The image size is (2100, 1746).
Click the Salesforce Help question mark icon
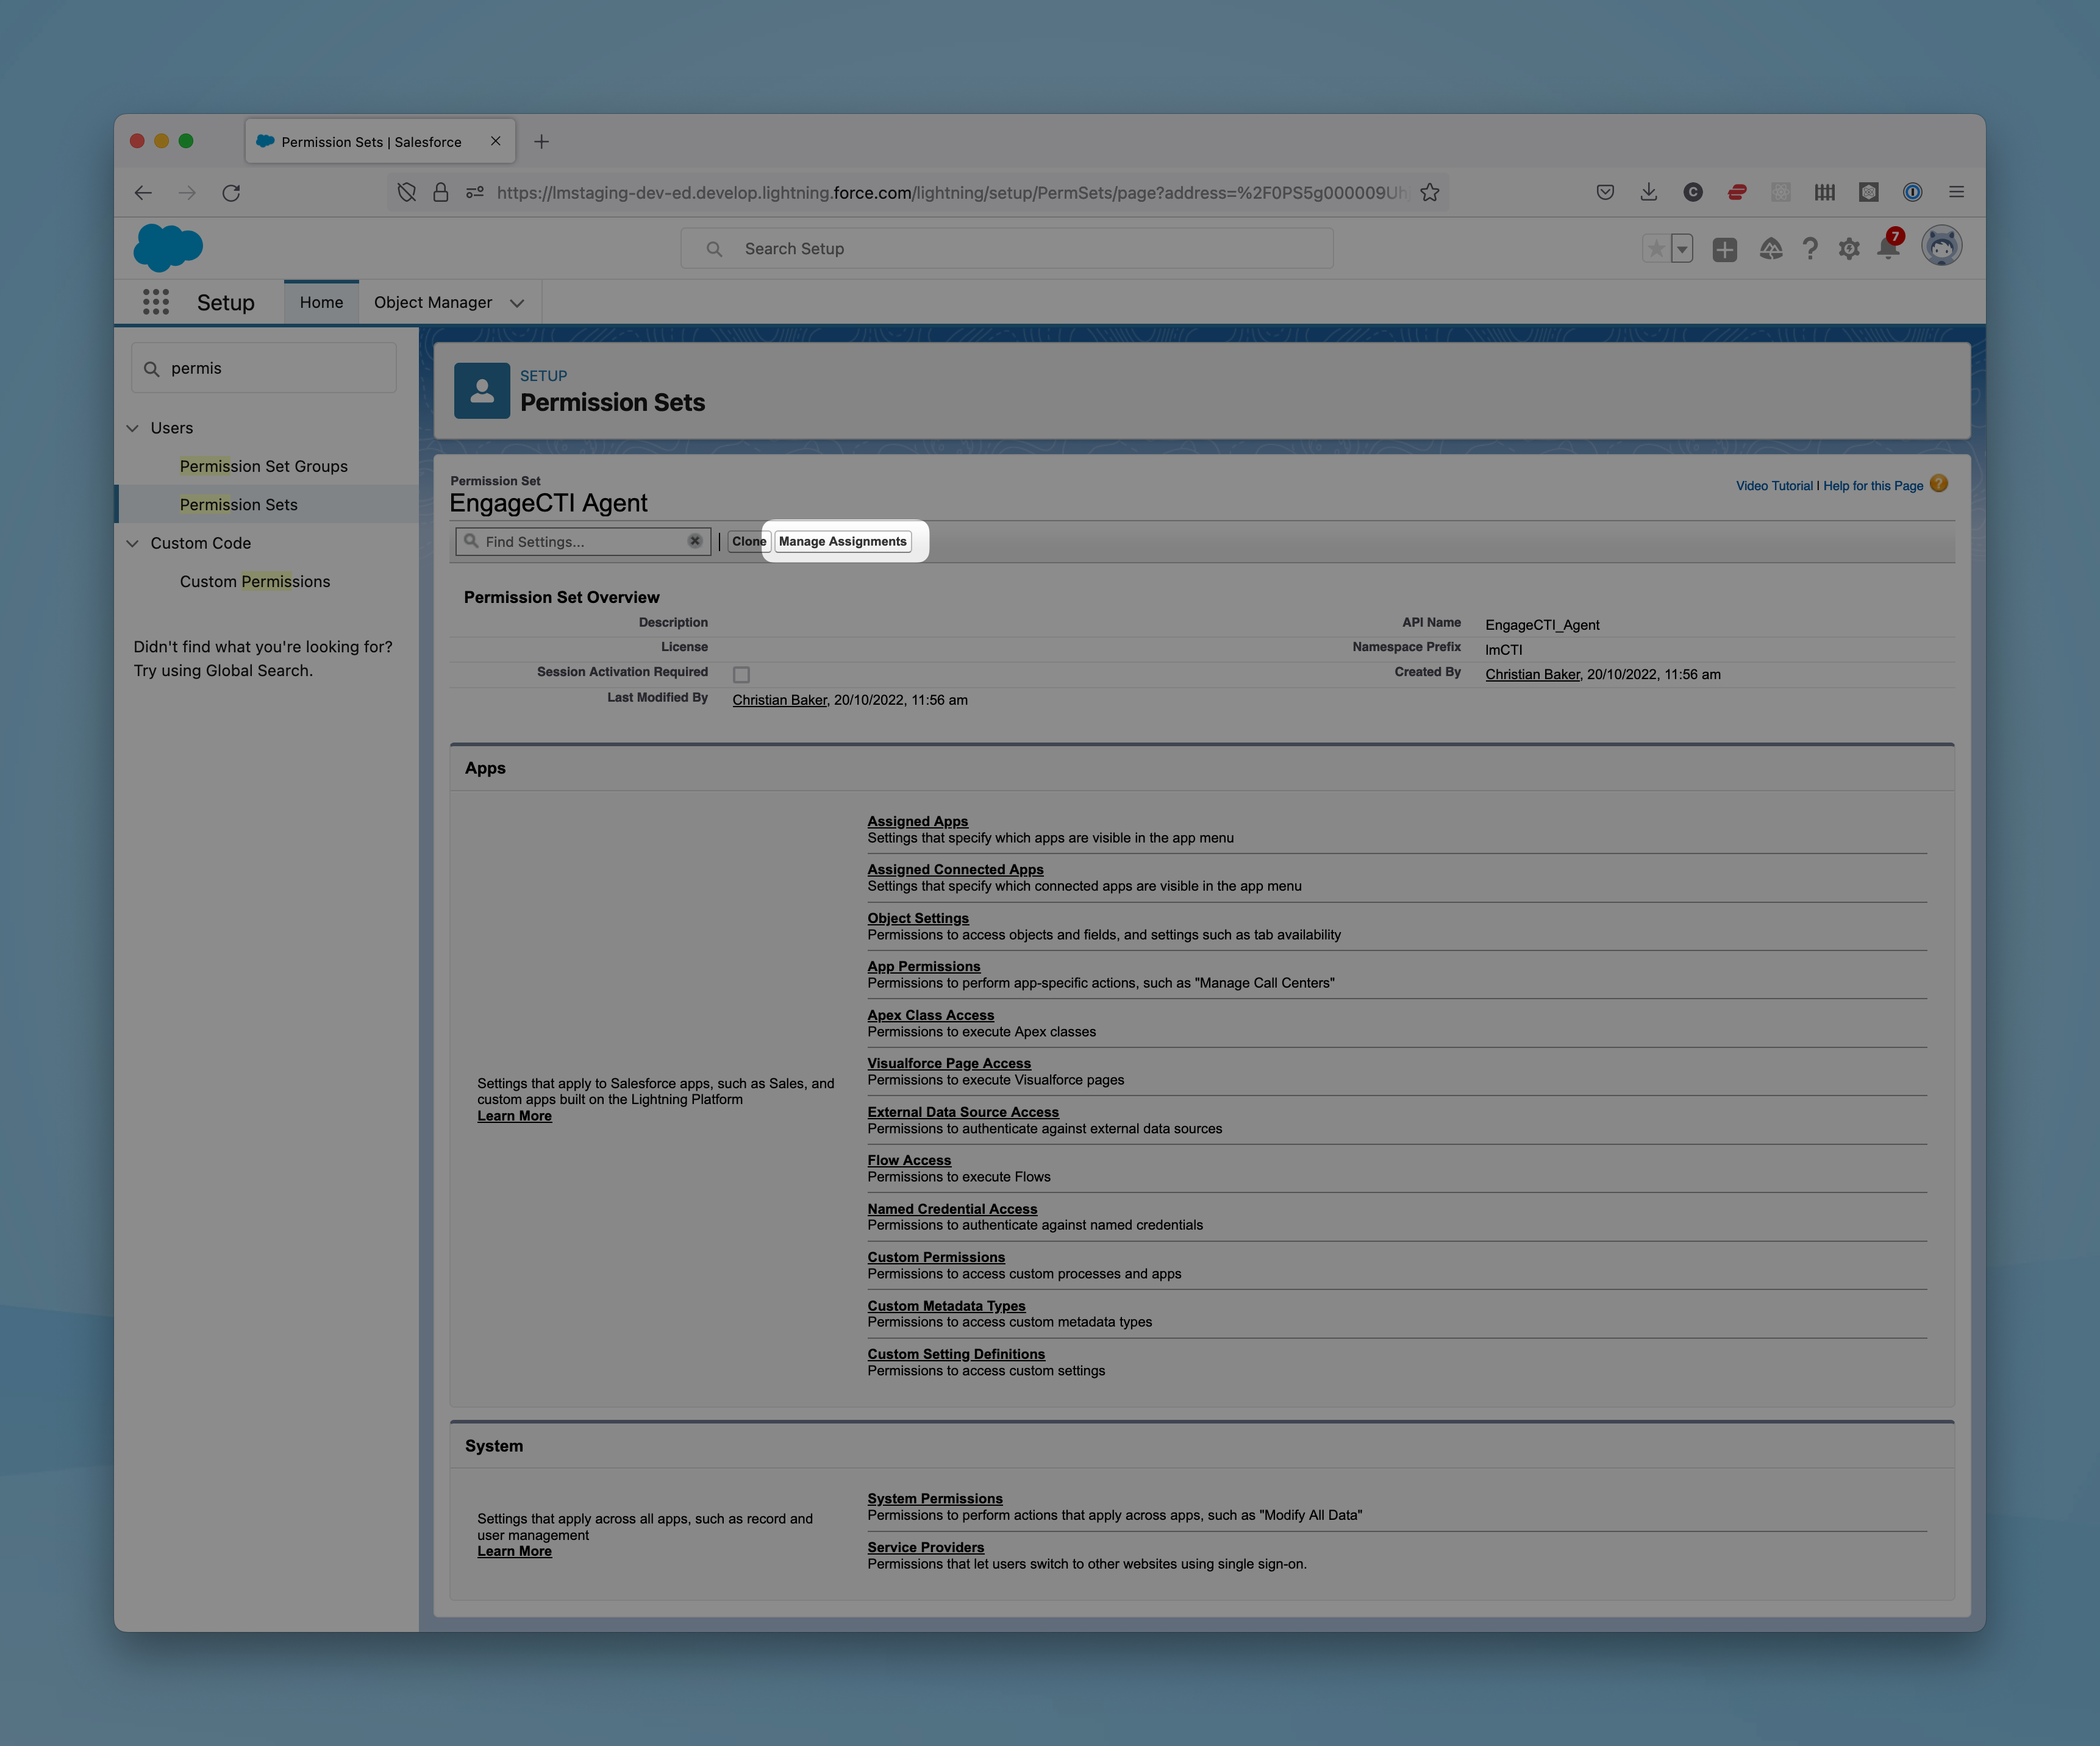[x=1809, y=249]
